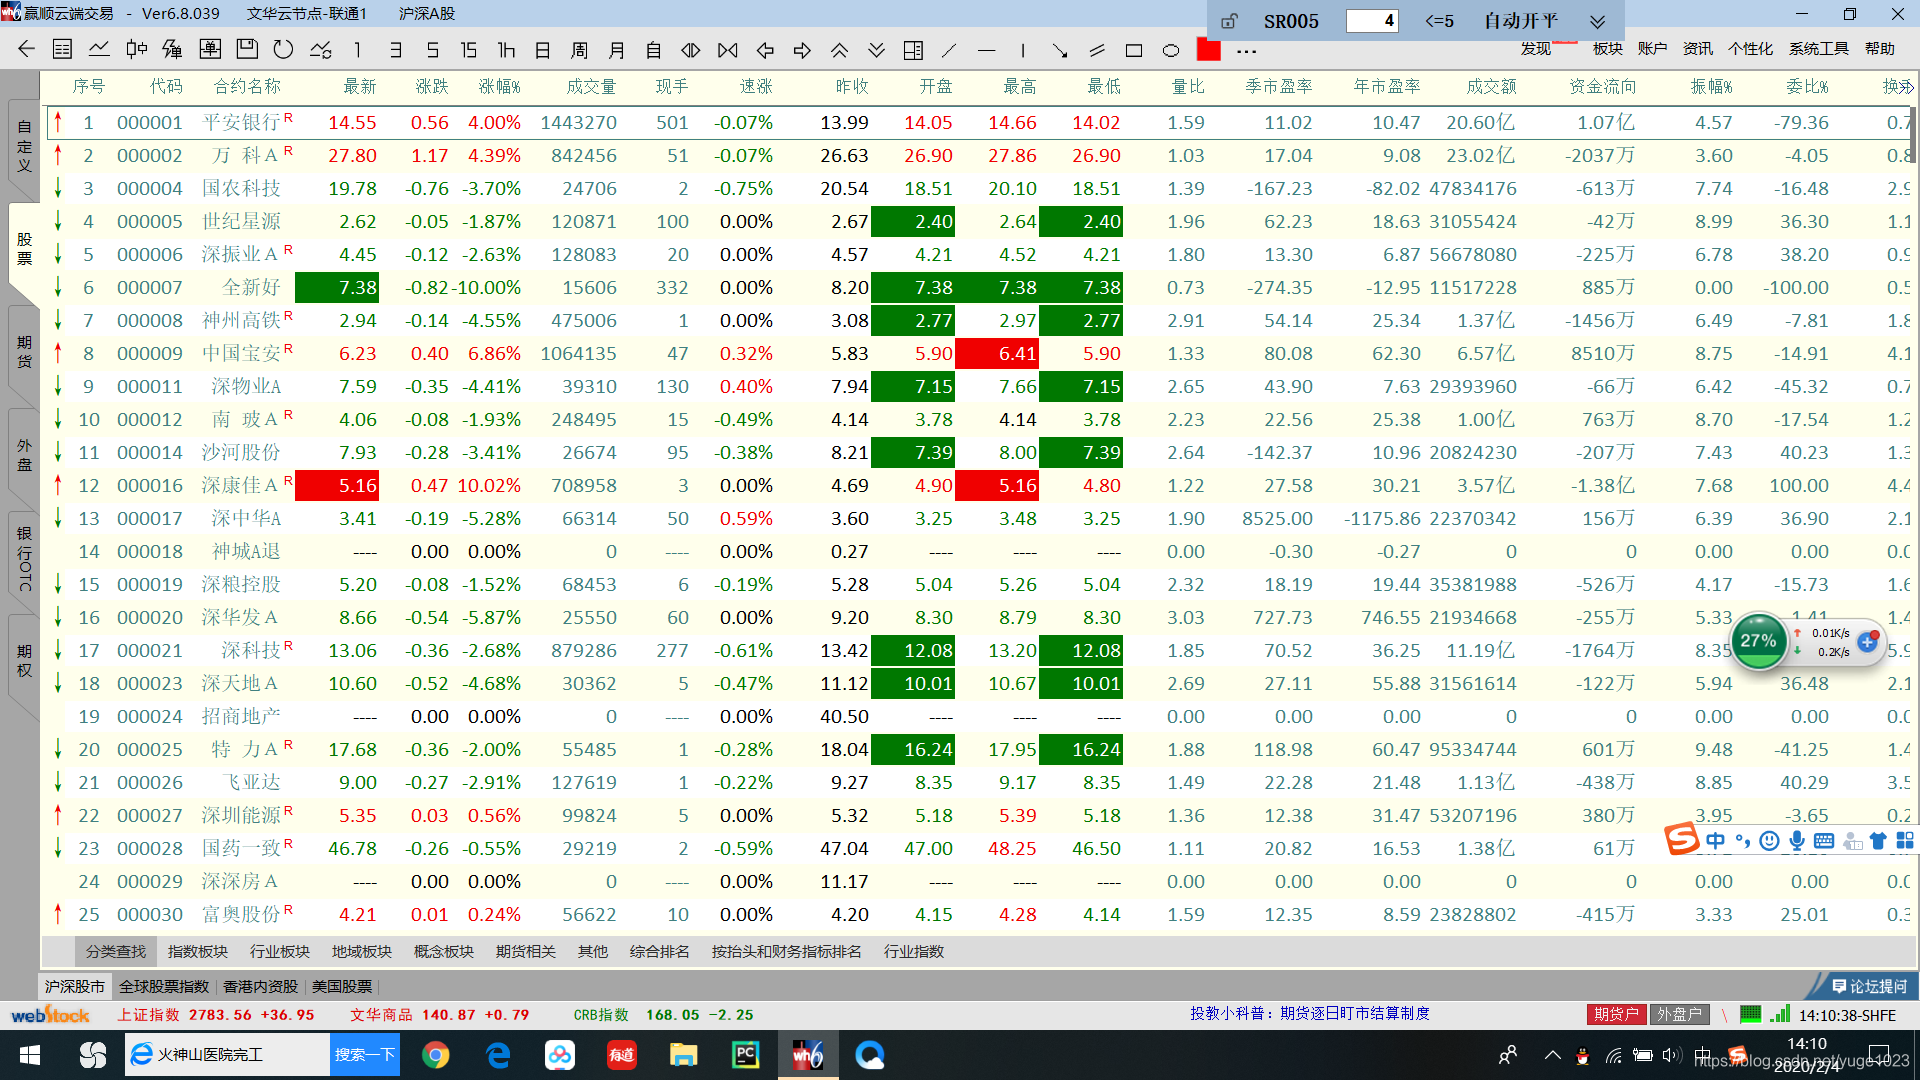Click the lightning order (闪单) icon

172,49
